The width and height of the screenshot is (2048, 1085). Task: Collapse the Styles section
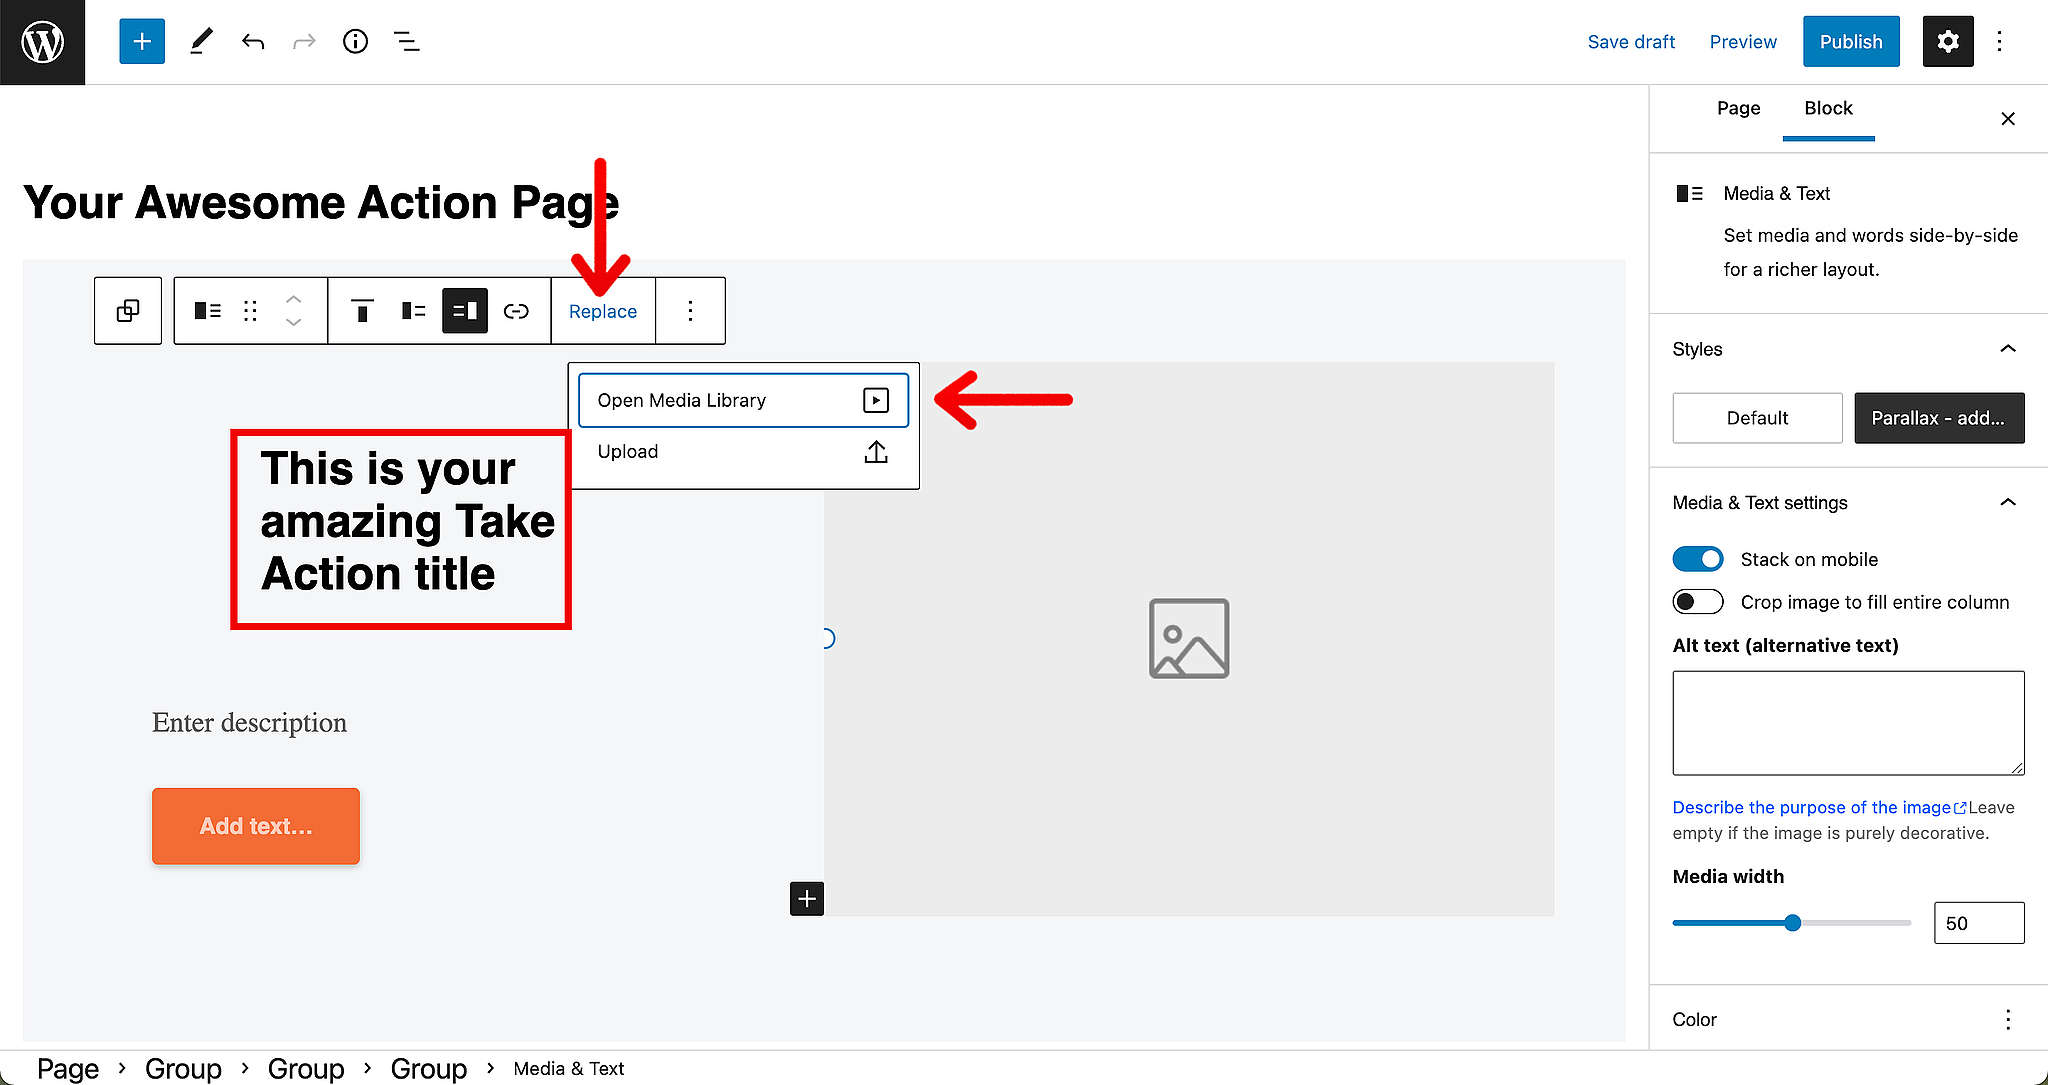[x=2008, y=348]
